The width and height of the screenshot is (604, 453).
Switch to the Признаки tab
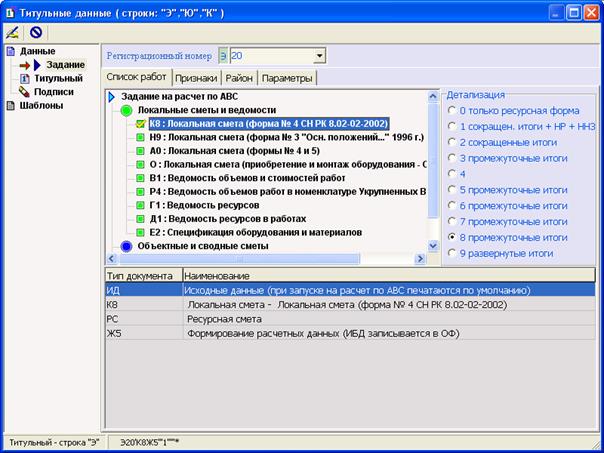(x=196, y=78)
